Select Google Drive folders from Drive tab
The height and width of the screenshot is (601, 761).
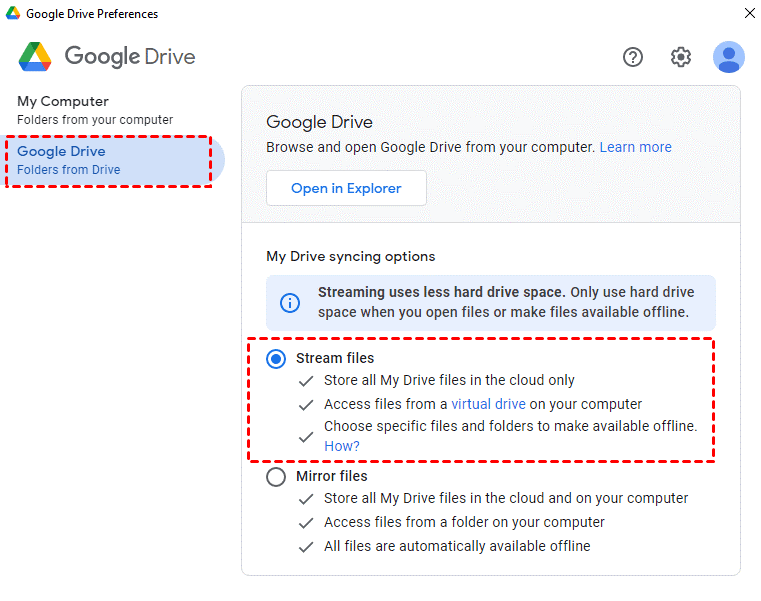[x=109, y=161]
